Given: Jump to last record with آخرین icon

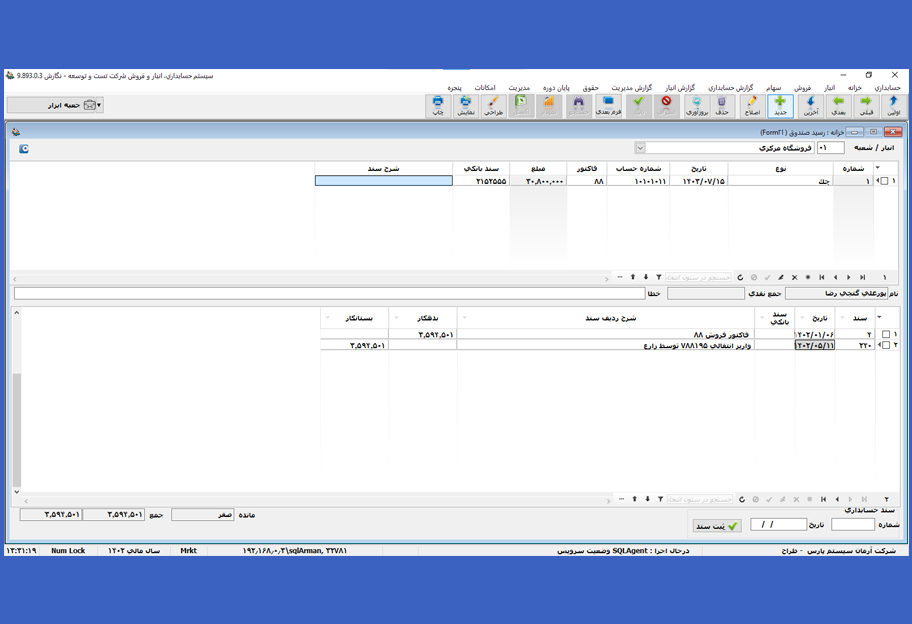Looking at the screenshot, I should click(x=810, y=106).
